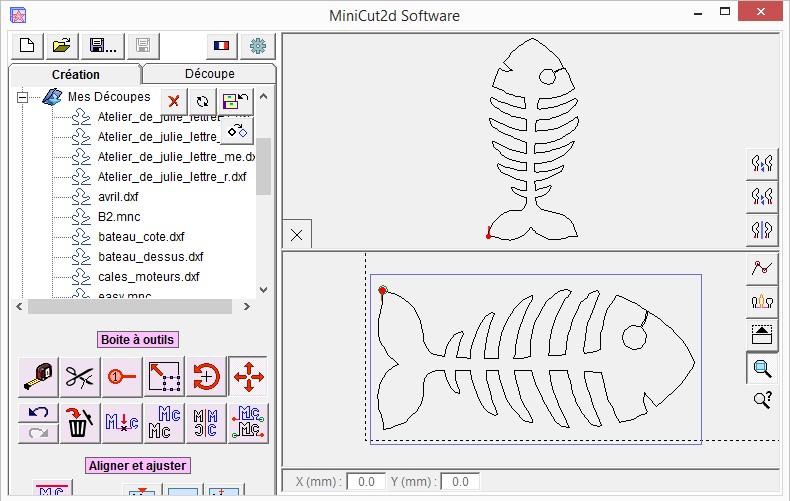Select the scissors cut tool

coord(80,377)
